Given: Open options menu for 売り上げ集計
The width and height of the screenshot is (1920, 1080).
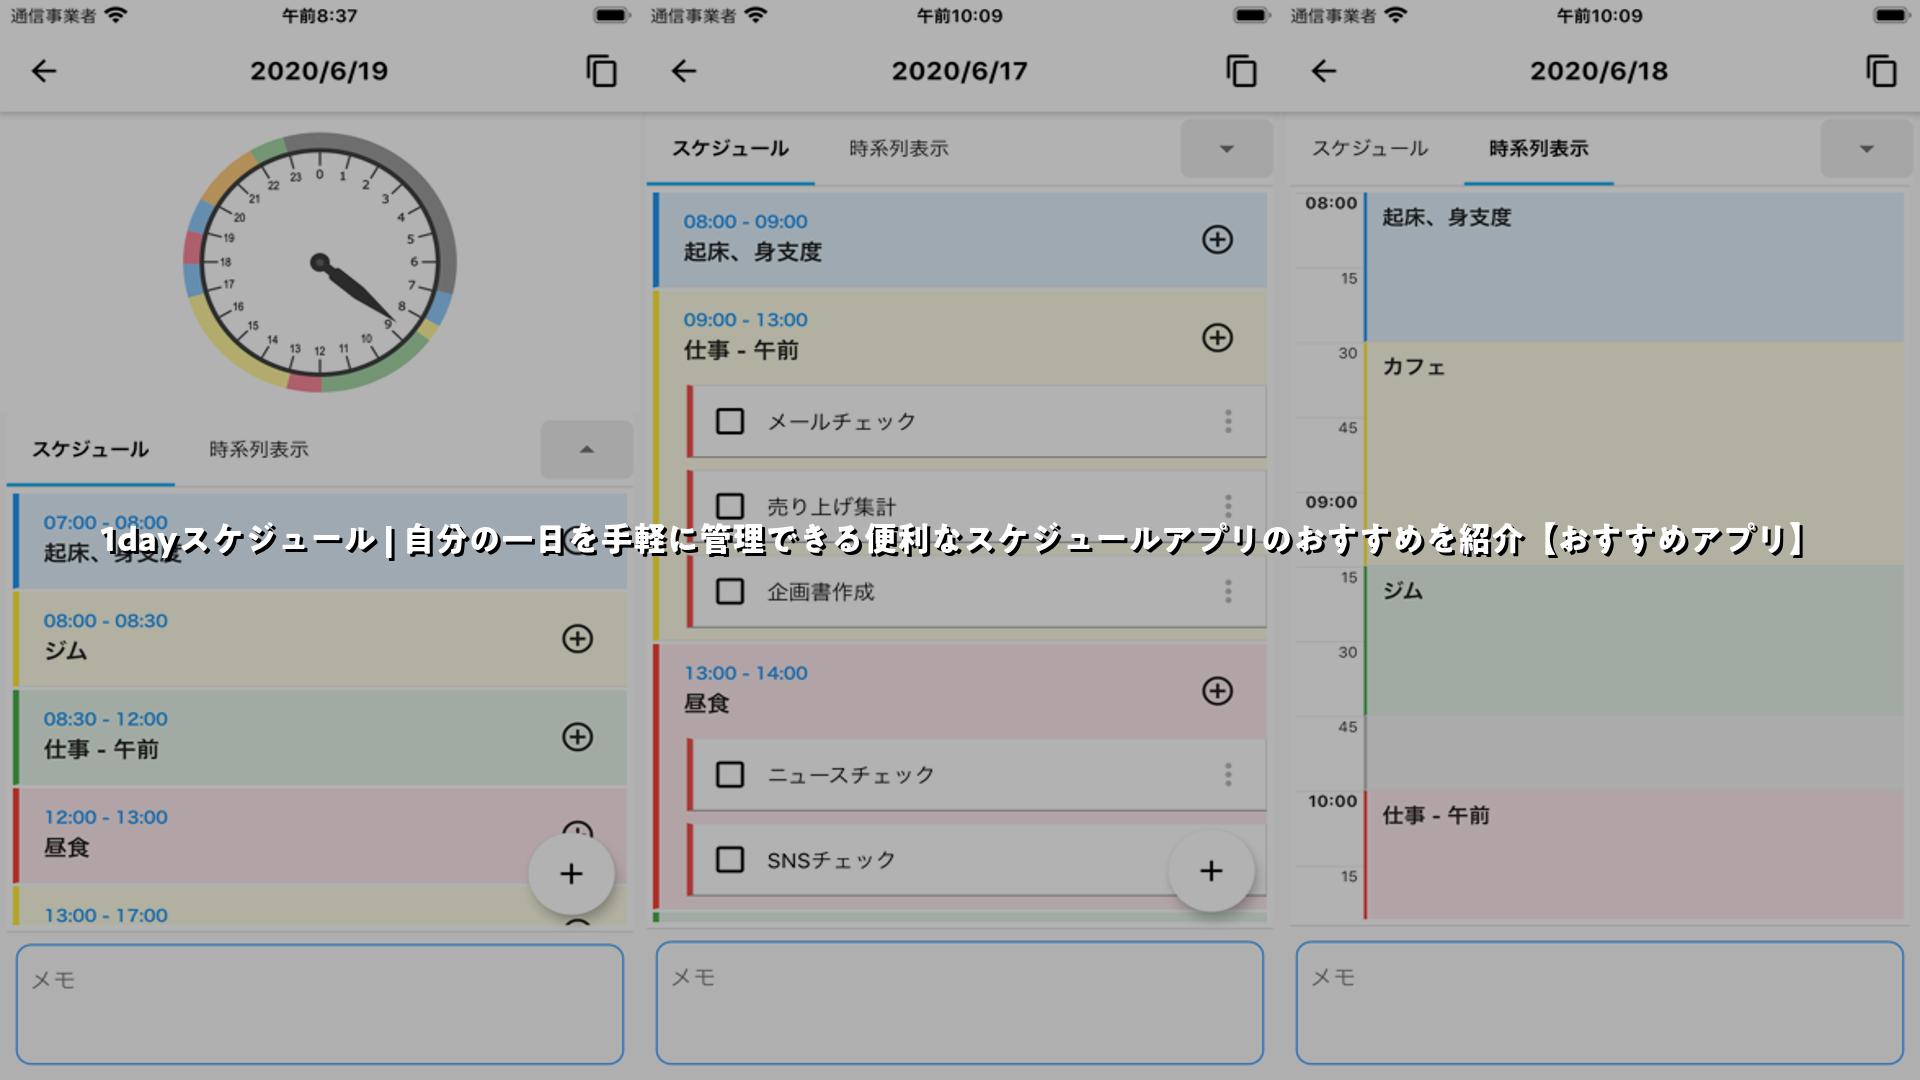Looking at the screenshot, I should click(1228, 506).
